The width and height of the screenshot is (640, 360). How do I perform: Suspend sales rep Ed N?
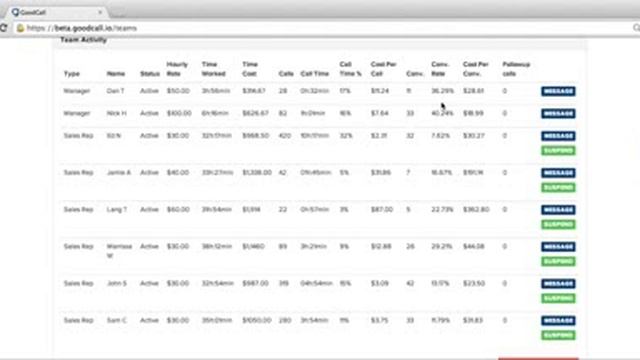point(558,151)
